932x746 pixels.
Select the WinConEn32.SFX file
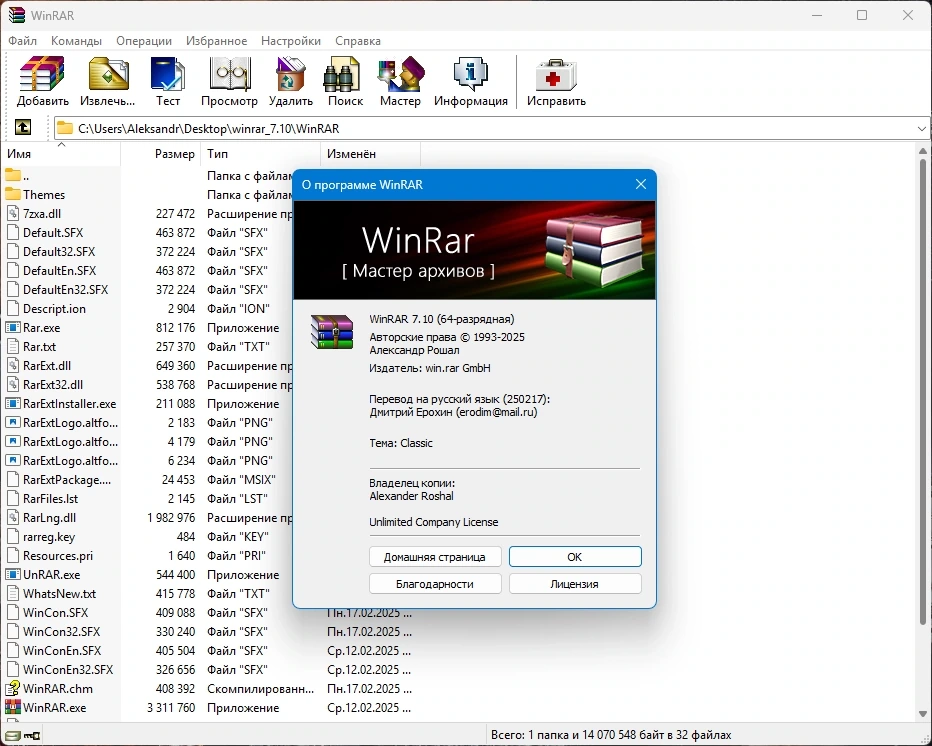click(x=68, y=669)
